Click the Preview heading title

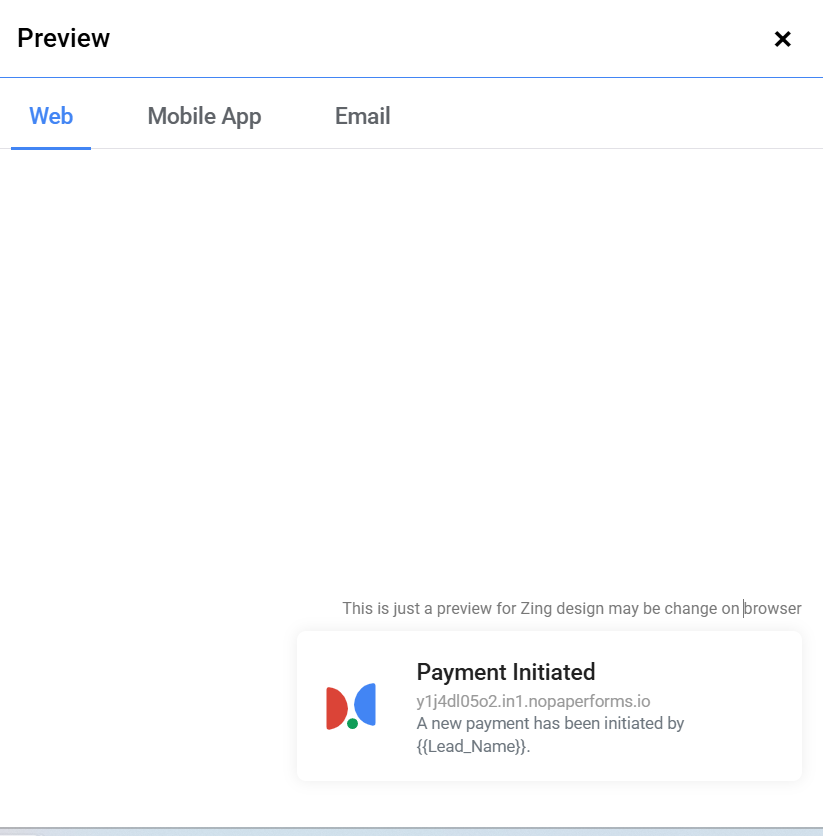pos(64,39)
